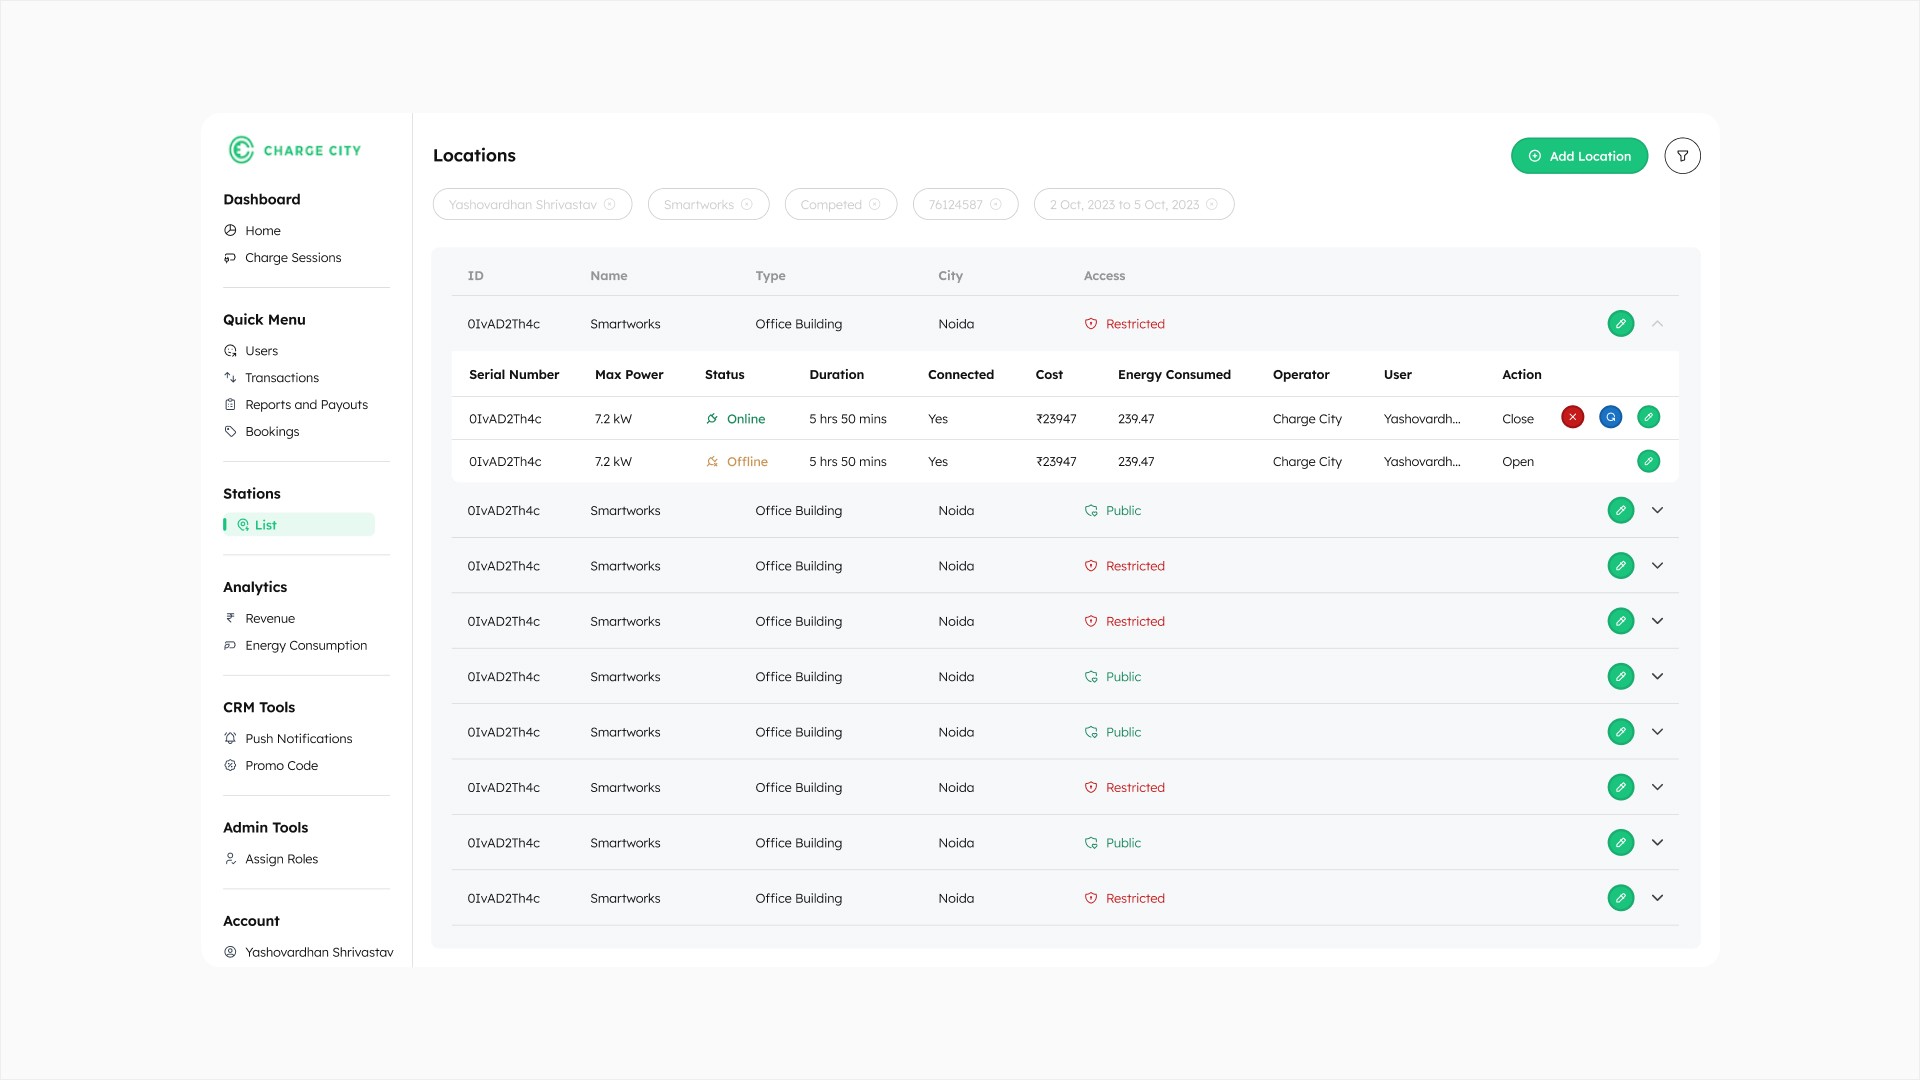This screenshot has width=1920, height=1080.
Task: Click the Charge City logo
Action: tap(295, 150)
